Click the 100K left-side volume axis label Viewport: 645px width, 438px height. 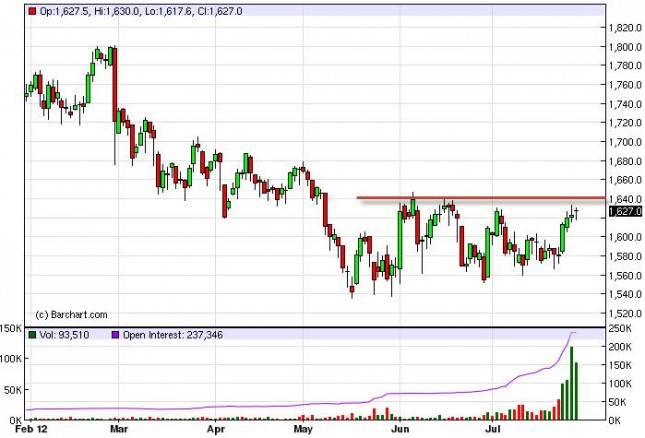(x=11, y=359)
